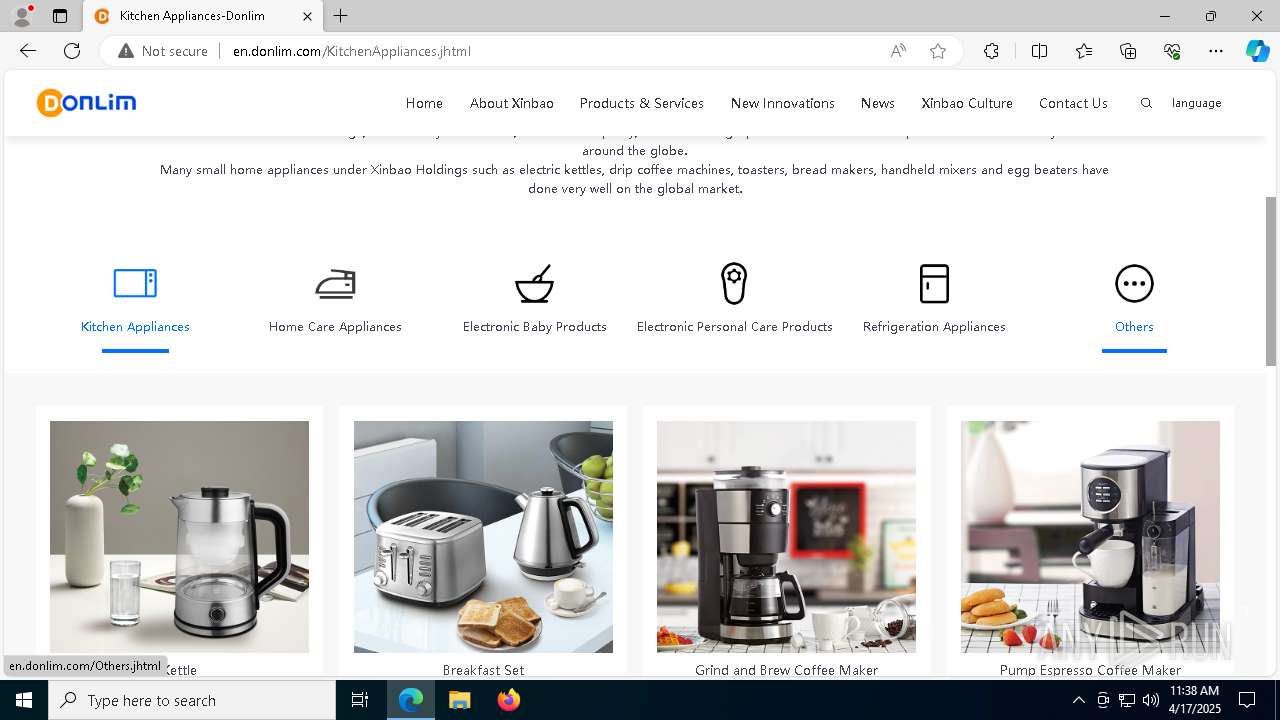This screenshot has width=1280, height=720.
Task: Open the browser profile icon
Action: pyautogui.click(x=22, y=16)
